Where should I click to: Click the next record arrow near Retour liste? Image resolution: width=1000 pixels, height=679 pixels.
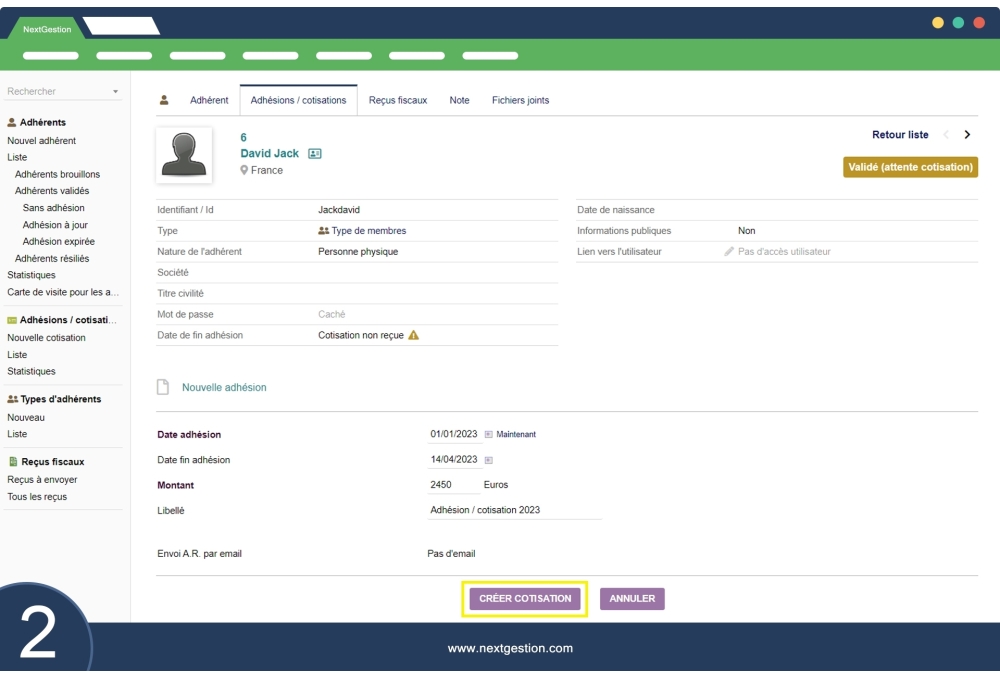pos(967,135)
